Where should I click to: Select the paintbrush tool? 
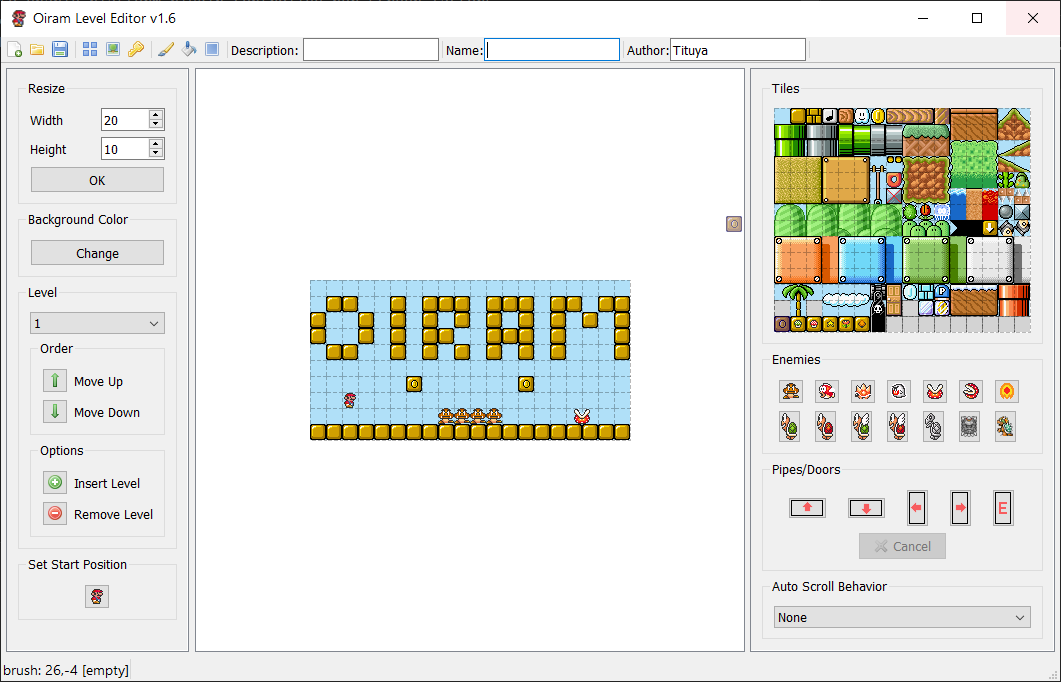pyautogui.click(x=166, y=49)
